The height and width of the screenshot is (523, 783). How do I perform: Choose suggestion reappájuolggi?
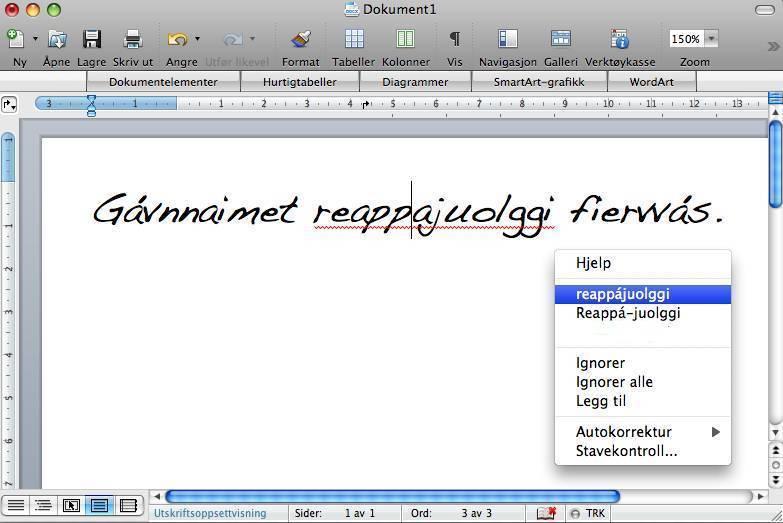click(643, 294)
